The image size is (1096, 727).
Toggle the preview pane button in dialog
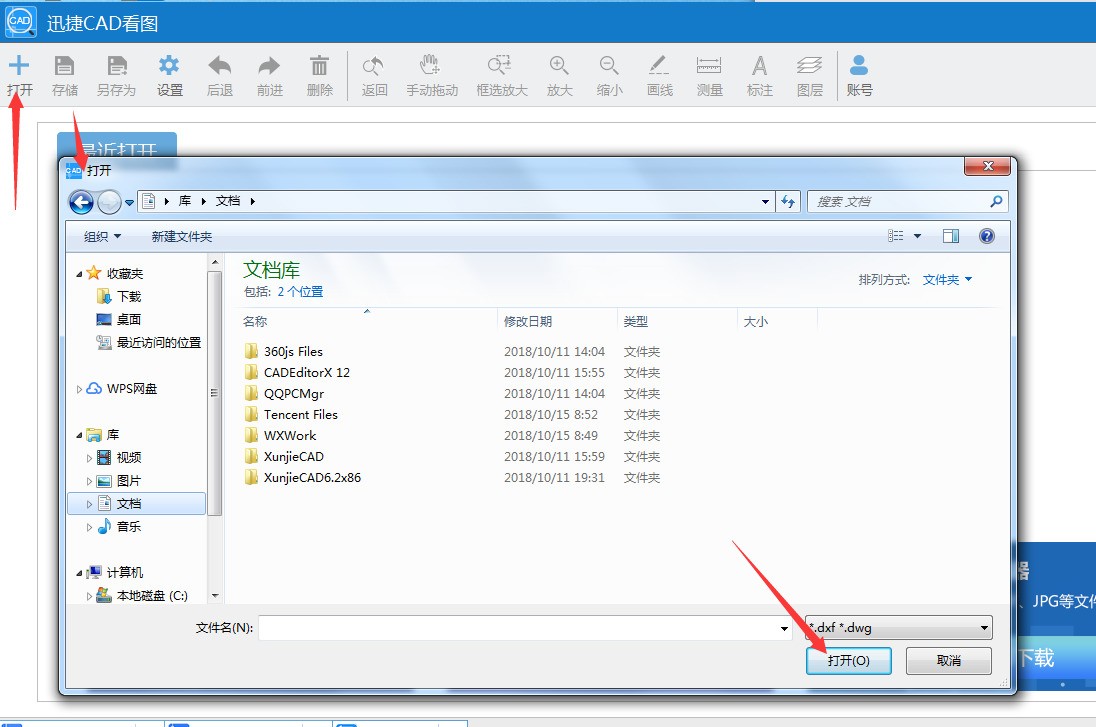[x=951, y=237]
